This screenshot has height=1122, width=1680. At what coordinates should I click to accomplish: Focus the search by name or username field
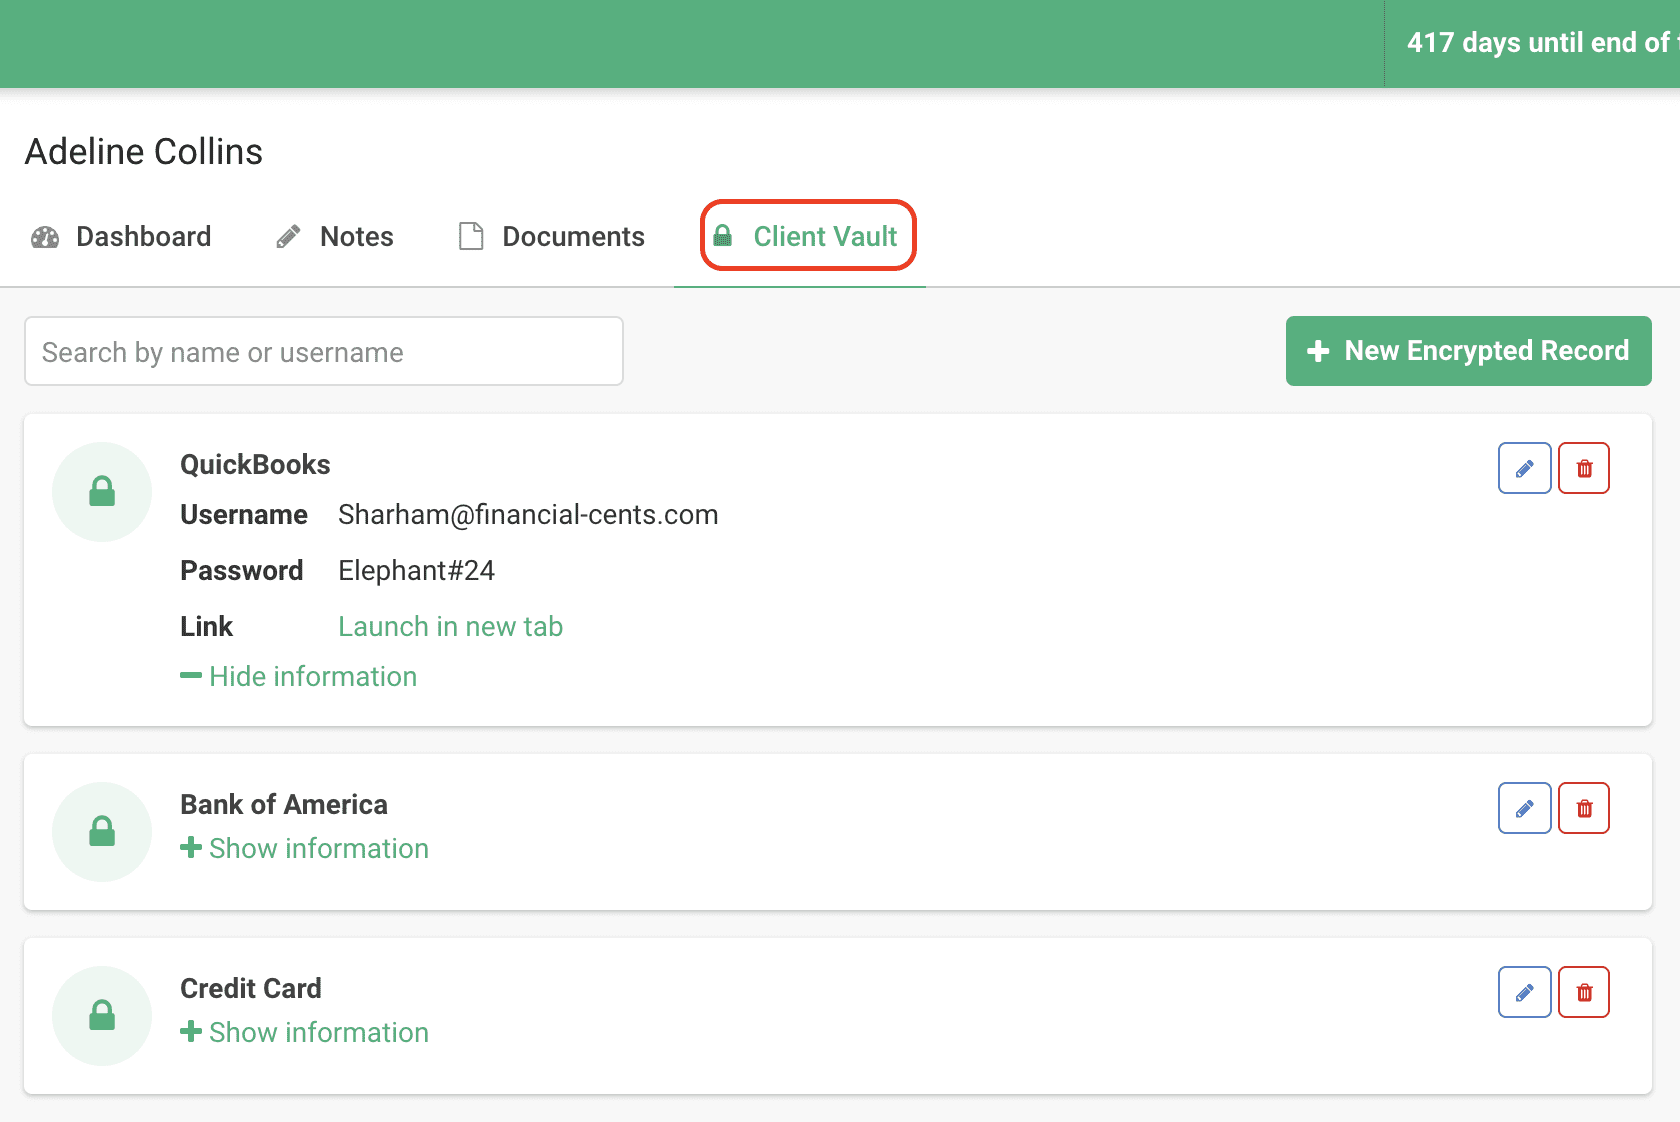(323, 352)
